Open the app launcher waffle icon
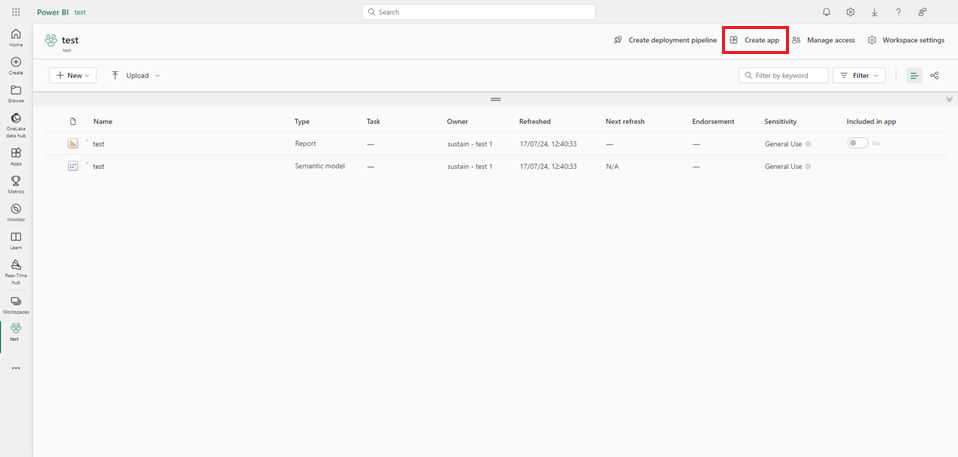Viewport: 958px width, 457px height. click(x=15, y=12)
